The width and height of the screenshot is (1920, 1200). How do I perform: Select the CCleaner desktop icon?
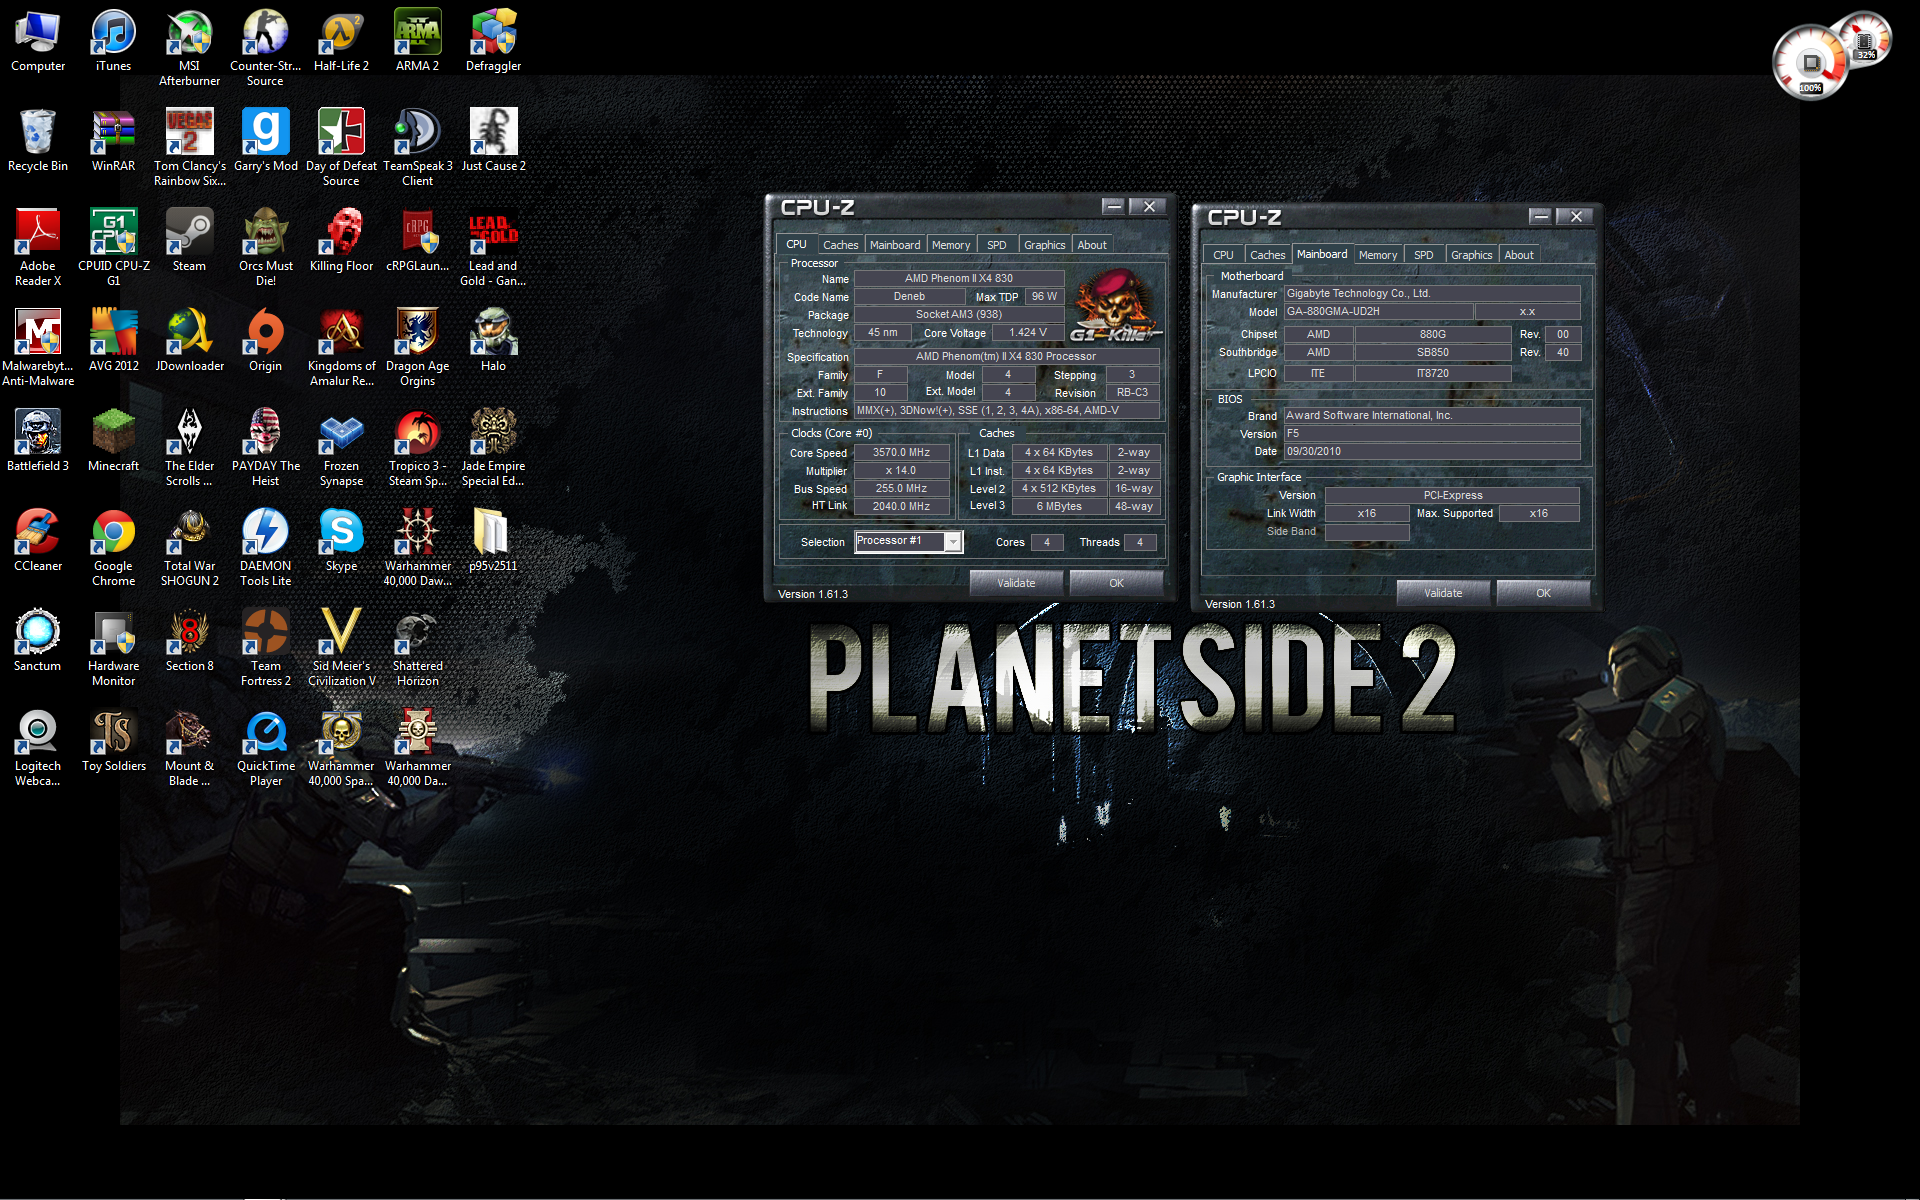(x=38, y=541)
